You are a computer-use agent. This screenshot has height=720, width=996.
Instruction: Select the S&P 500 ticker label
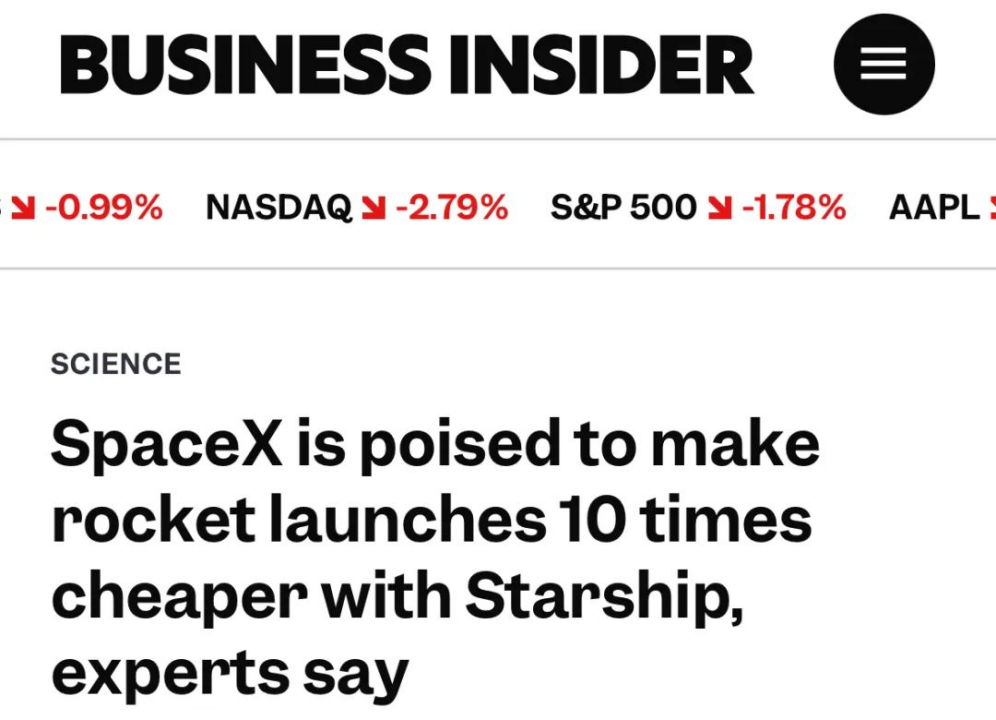click(623, 208)
